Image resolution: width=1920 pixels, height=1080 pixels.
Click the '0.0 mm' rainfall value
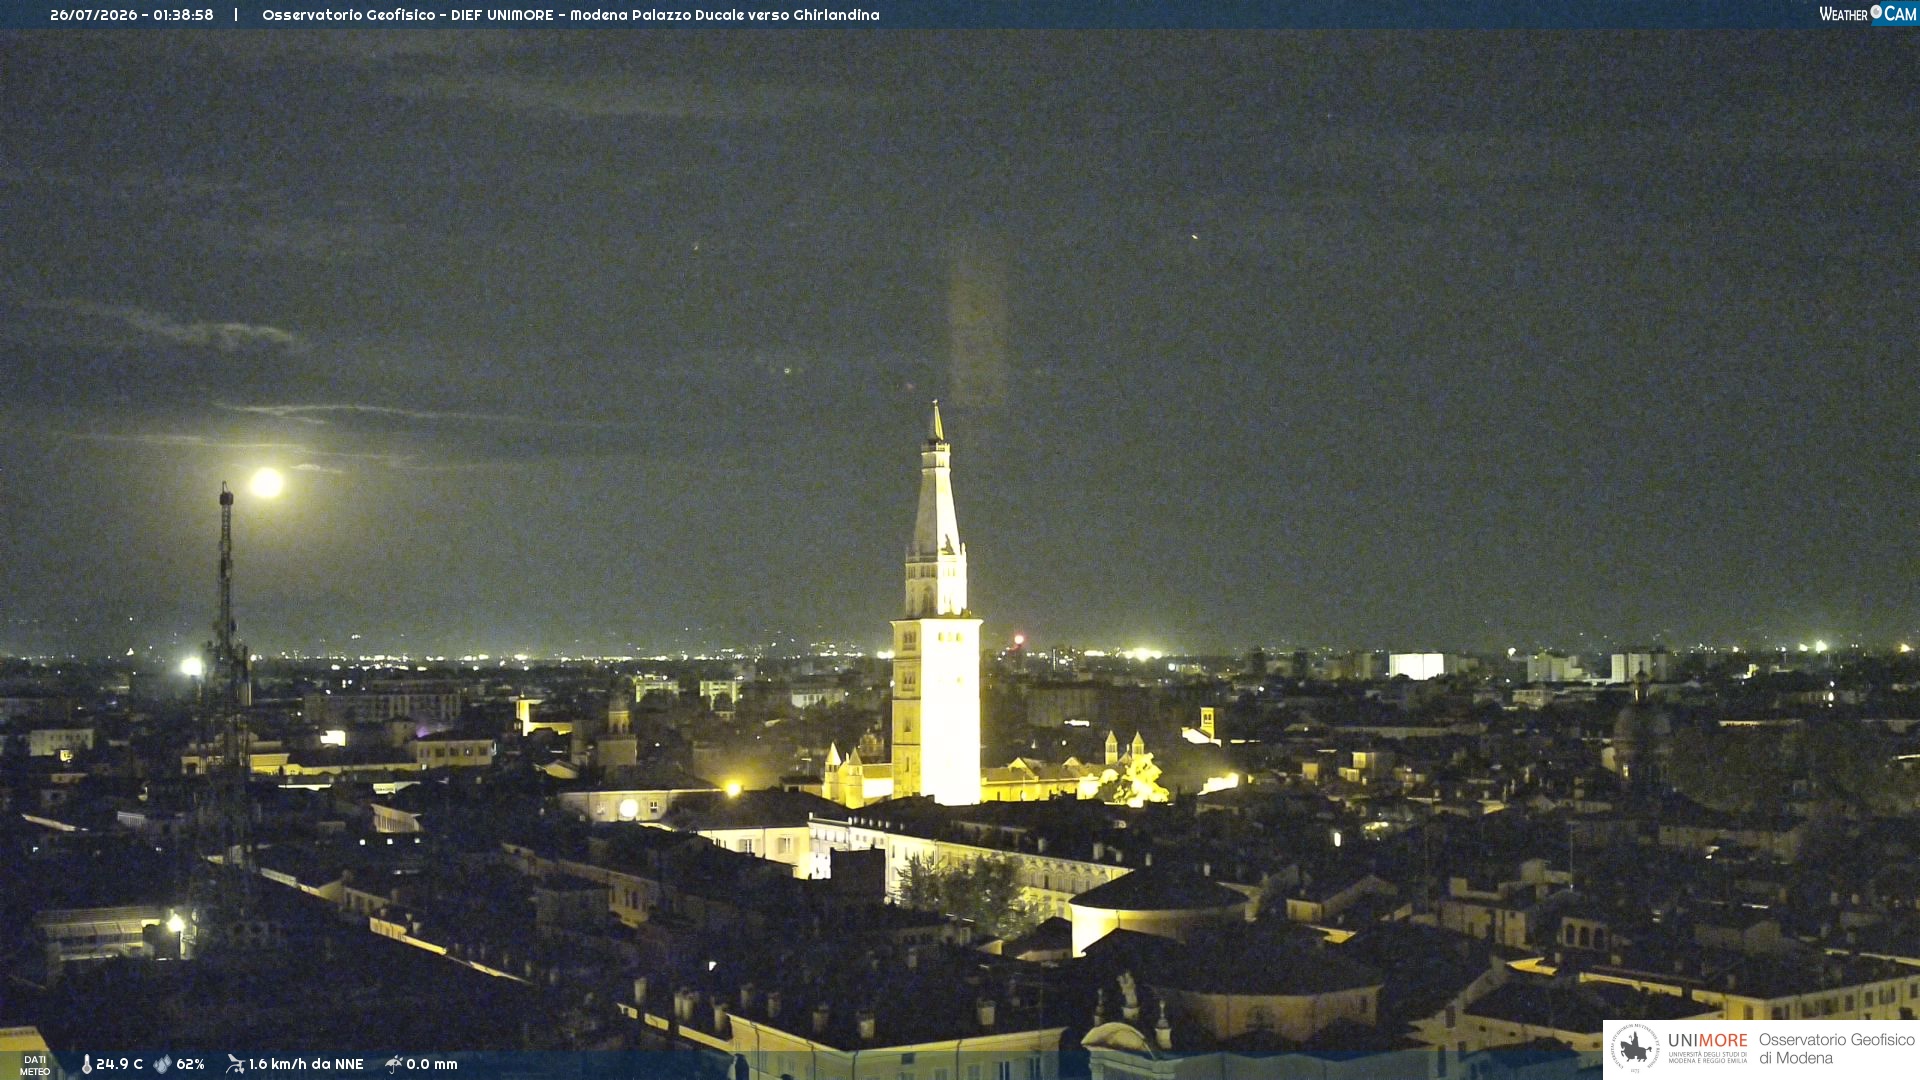(432, 1064)
